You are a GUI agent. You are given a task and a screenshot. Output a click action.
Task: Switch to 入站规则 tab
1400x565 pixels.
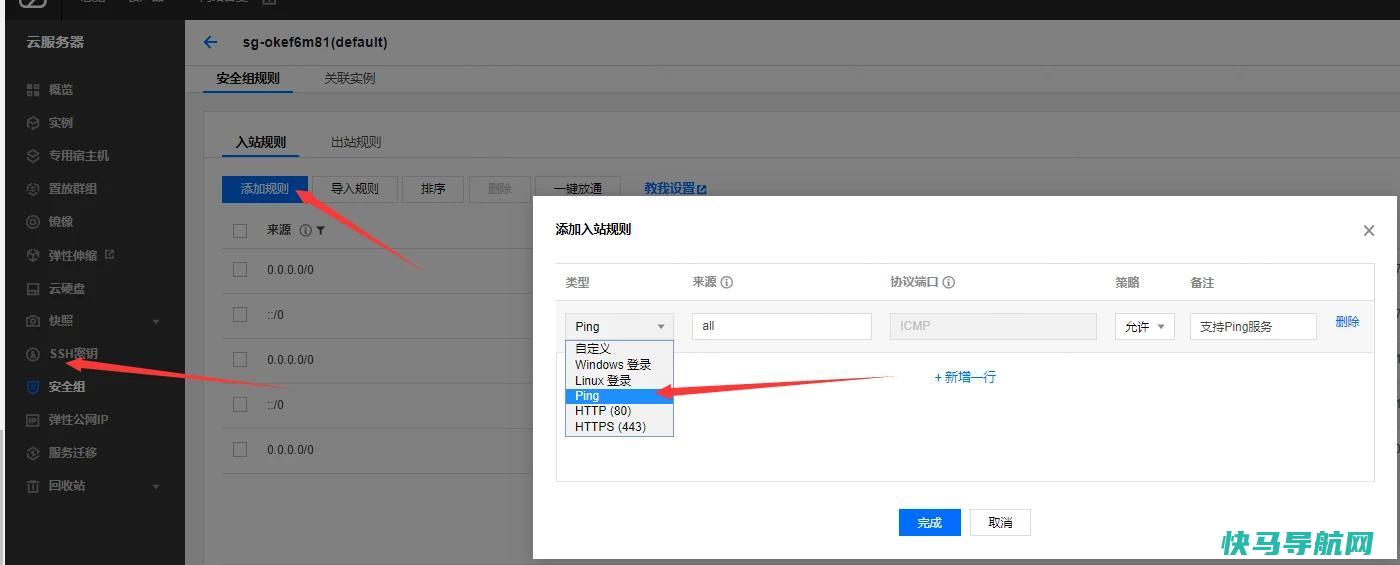[260, 142]
